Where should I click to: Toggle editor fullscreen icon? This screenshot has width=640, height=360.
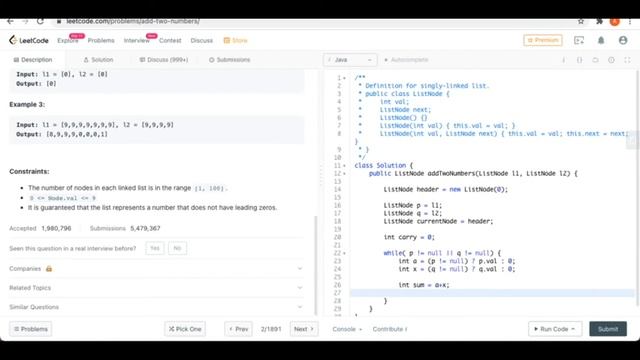(627, 60)
